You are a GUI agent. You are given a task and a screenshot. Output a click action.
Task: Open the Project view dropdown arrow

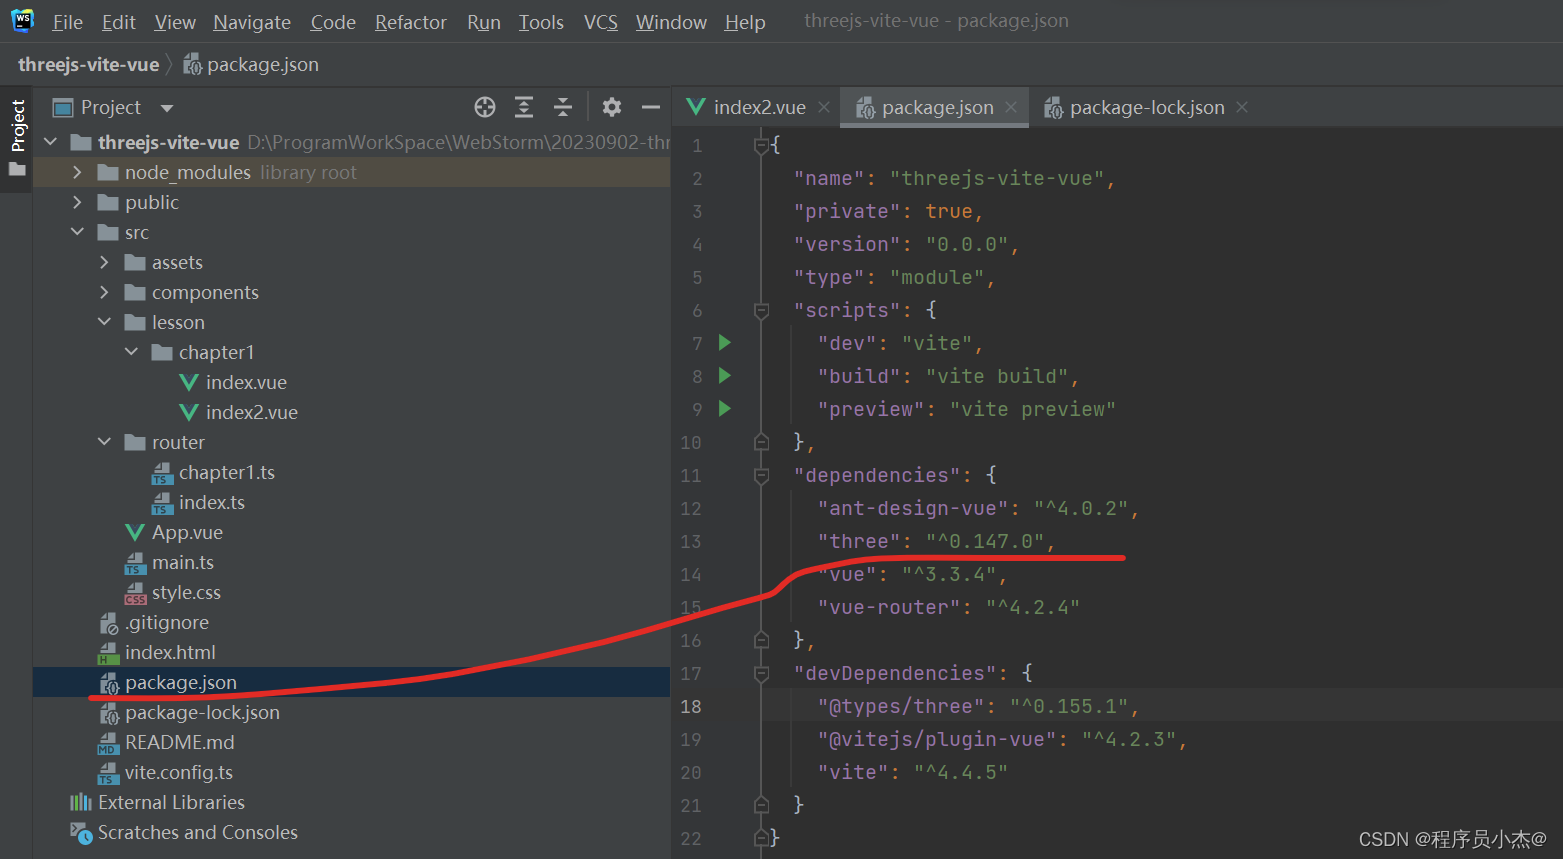coord(167,108)
